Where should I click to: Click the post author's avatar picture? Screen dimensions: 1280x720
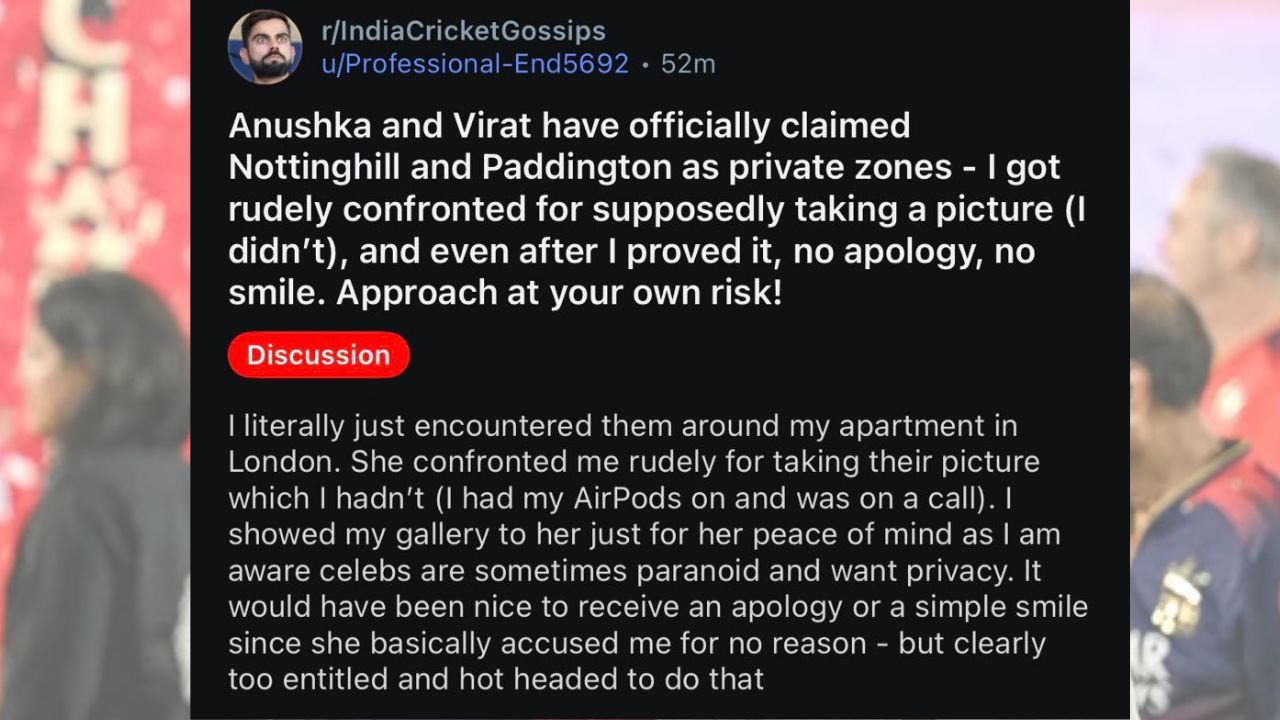click(265, 47)
